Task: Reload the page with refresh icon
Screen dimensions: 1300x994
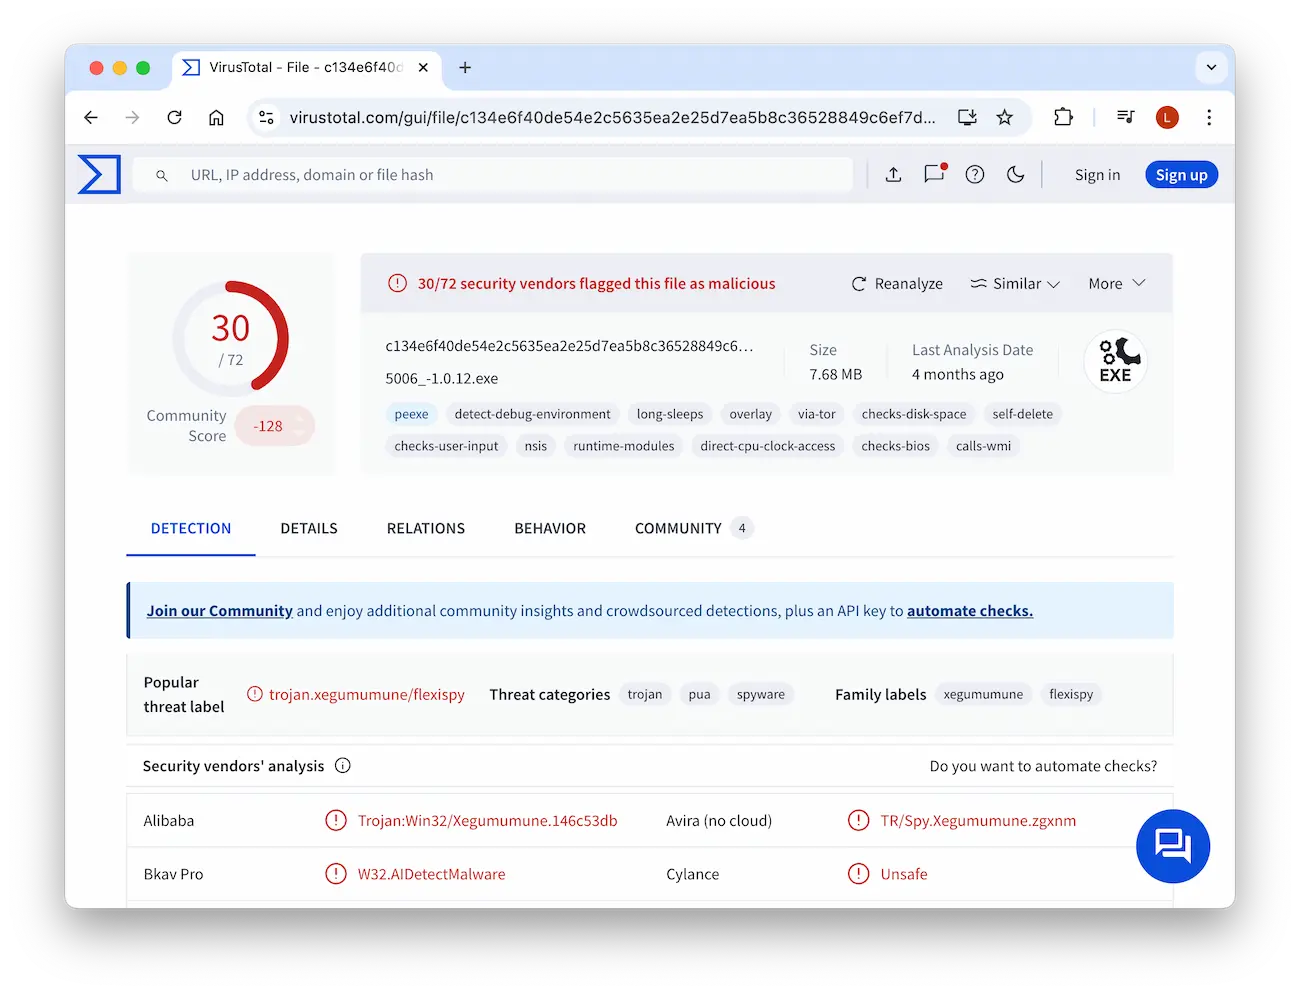Action: coord(174,117)
